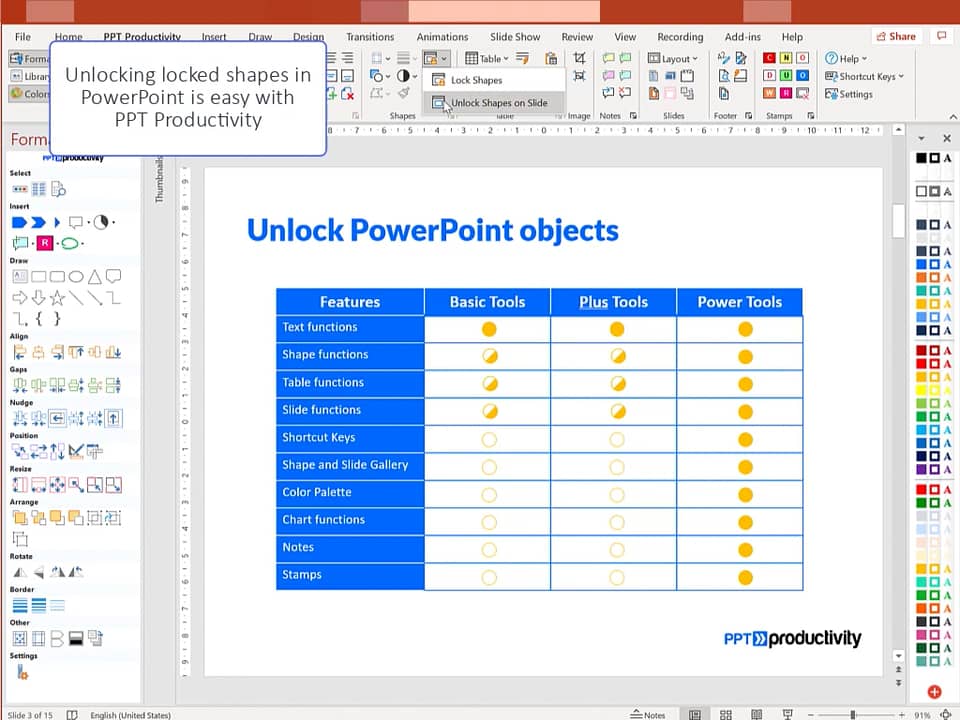This screenshot has height=720, width=960.
Task: Click the red add color button in the palette
Action: tap(934, 692)
